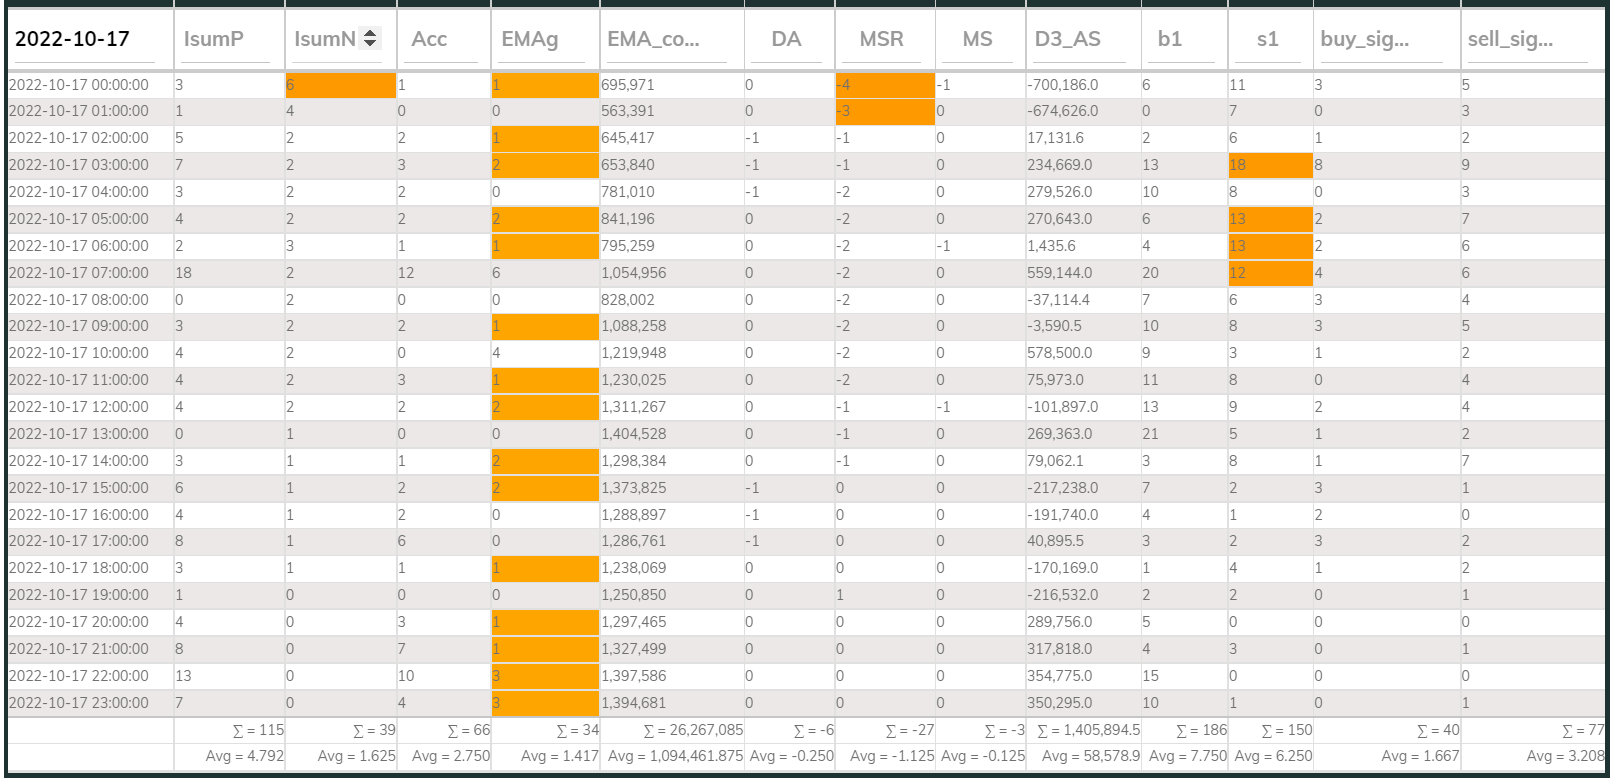Image resolution: width=1612 pixels, height=781 pixels.
Task: Click D3_AS cell showing -700,186.0
Action: pos(1063,85)
